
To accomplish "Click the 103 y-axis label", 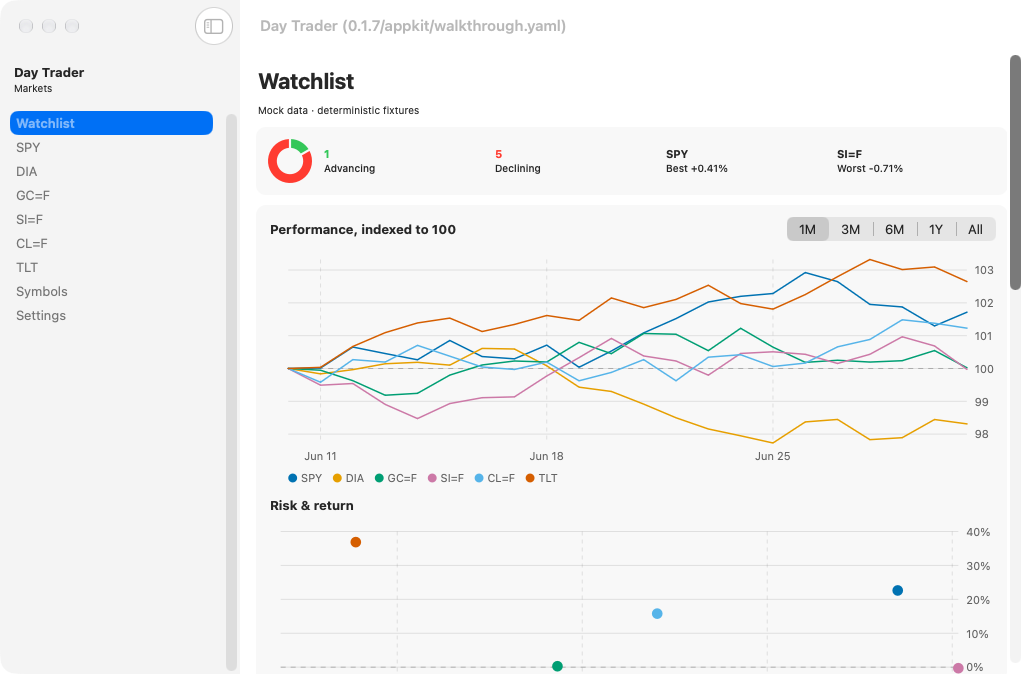I will click(x=984, y=270).
